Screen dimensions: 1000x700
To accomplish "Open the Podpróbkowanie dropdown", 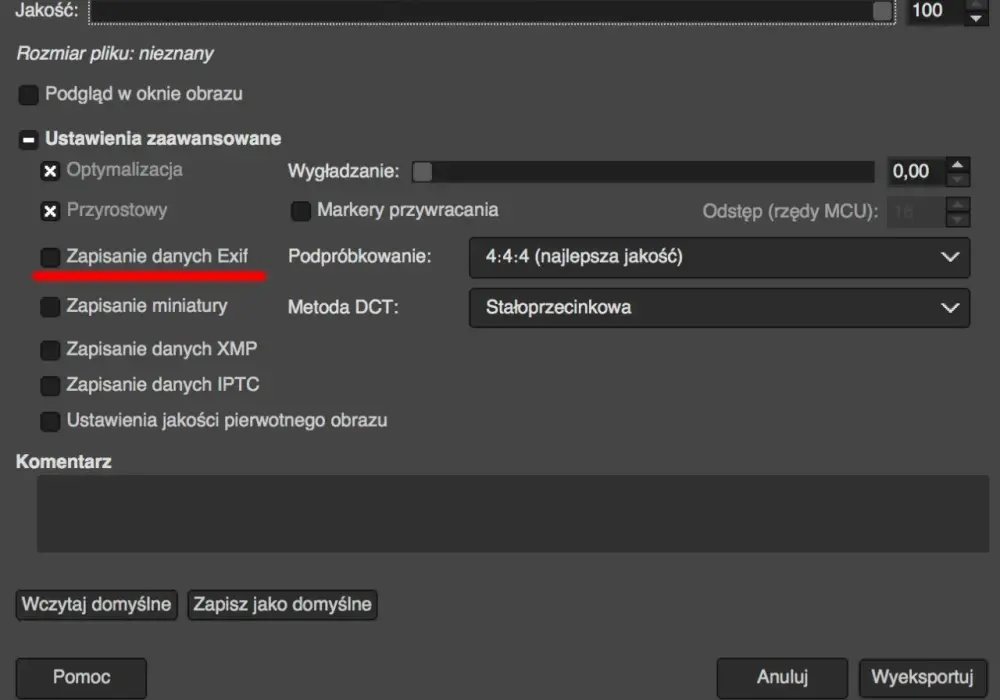I will pos(719,258).
